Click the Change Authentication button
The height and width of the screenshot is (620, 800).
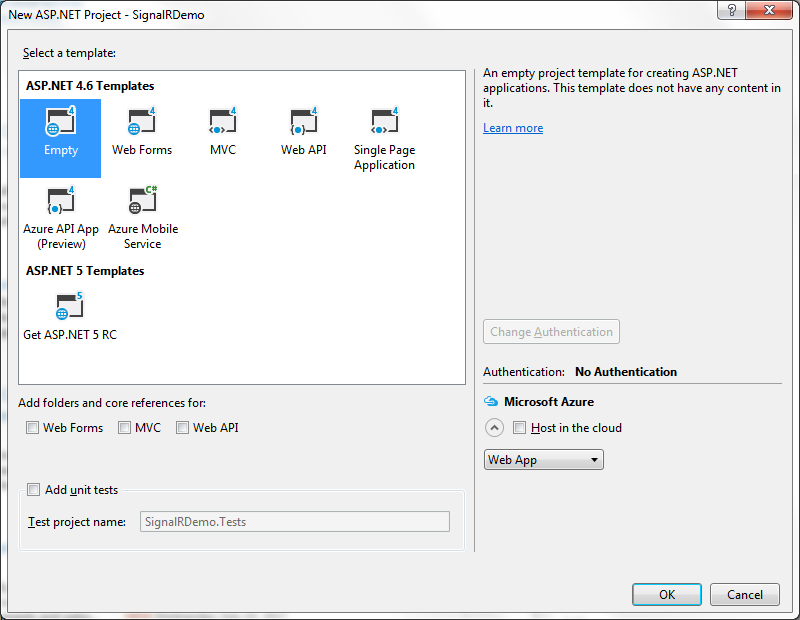pyautogui.click(x=552, y=332)
